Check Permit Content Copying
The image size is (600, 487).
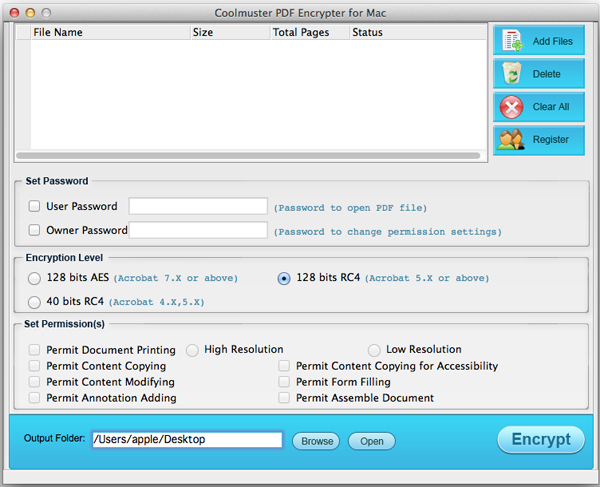tap(34, 366)
